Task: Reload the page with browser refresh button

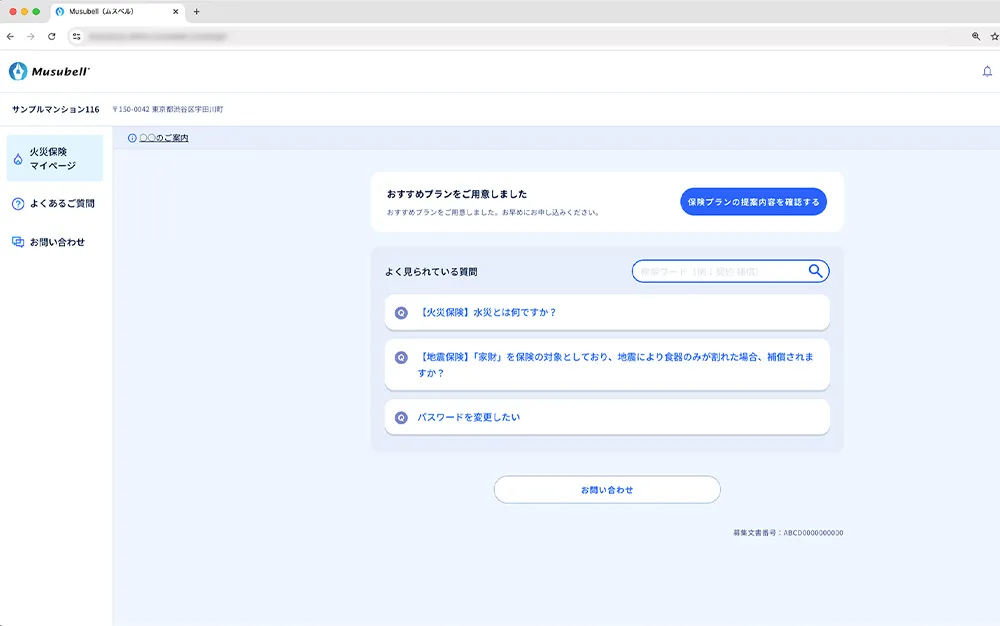Action: [x=52, y=36]
